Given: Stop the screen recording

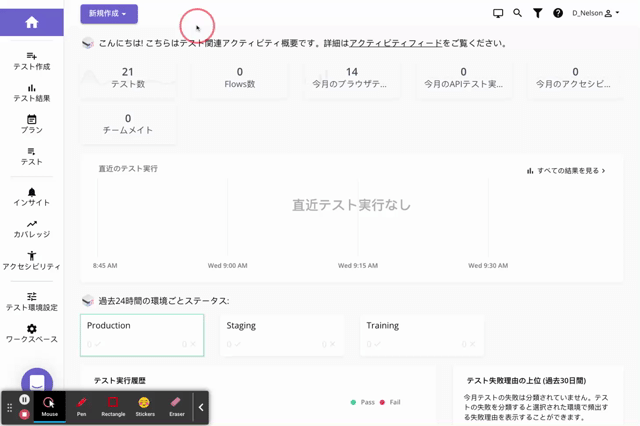Looking at the screenshot, I should click(24, 413).
